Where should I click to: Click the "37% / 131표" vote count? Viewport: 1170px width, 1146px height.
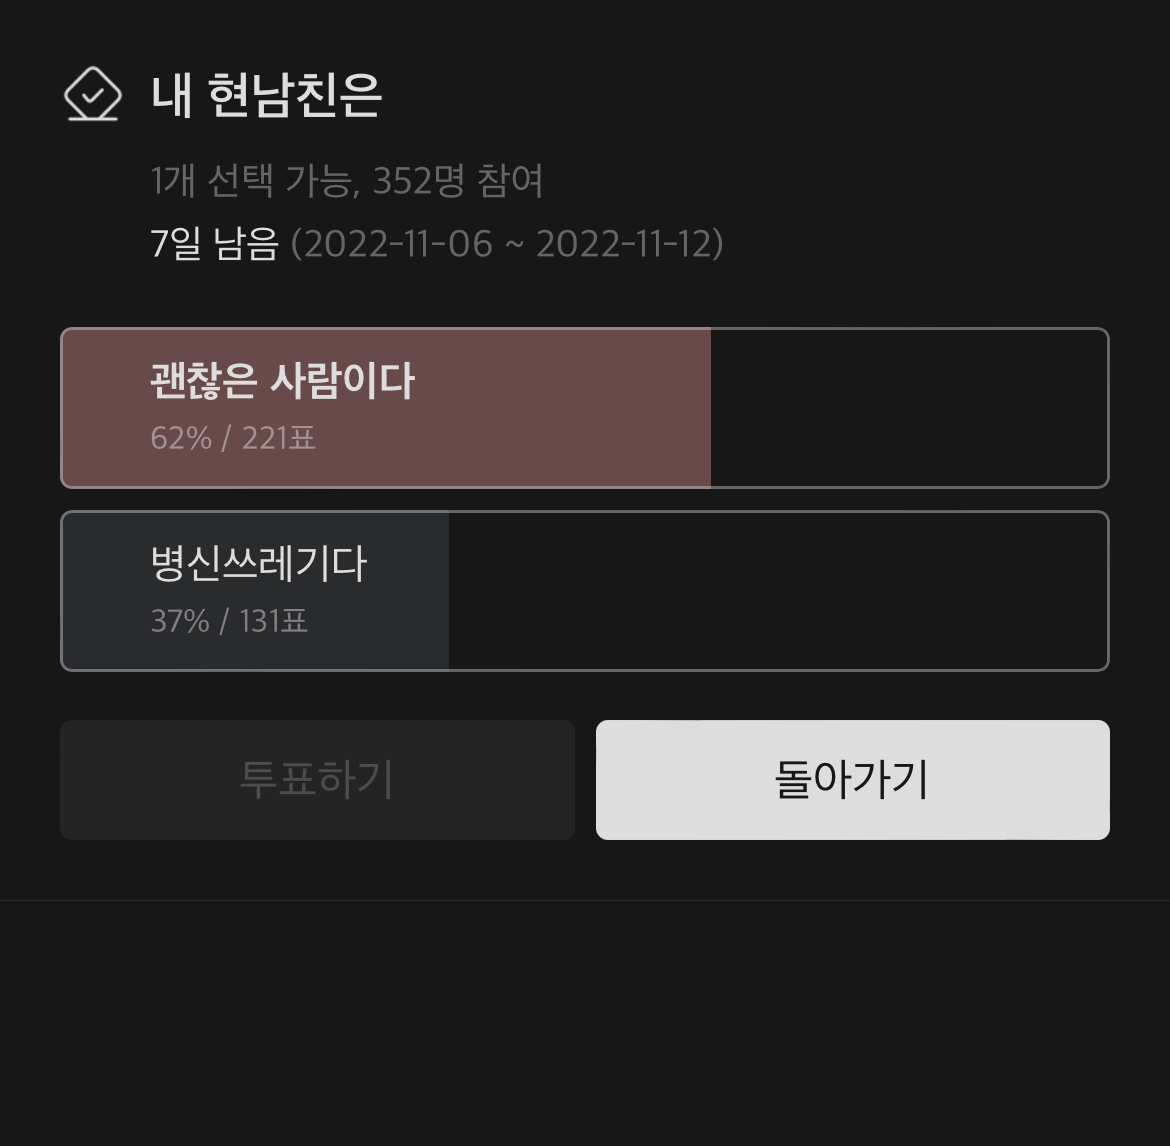229,621
